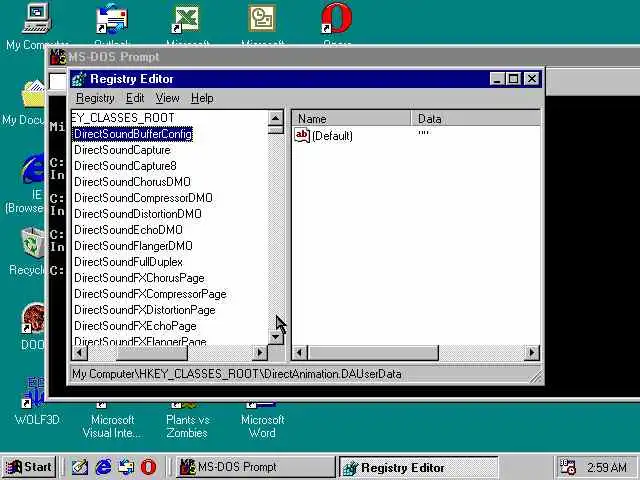This screenshot has height=480, width=640.
Task: Click the value pane horizontal scroll thumb
Action: click(x=373, y=353)
